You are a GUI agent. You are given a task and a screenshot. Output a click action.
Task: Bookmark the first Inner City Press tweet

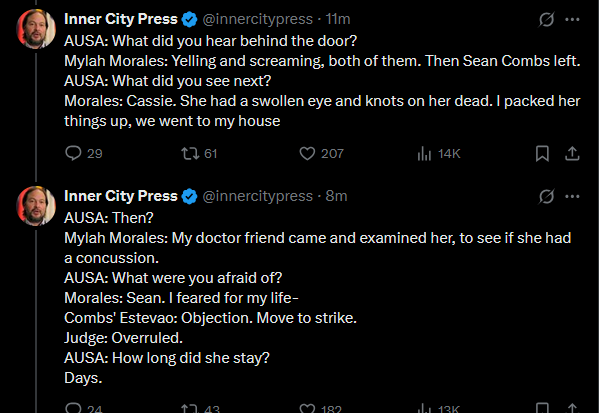click(542, 154)
